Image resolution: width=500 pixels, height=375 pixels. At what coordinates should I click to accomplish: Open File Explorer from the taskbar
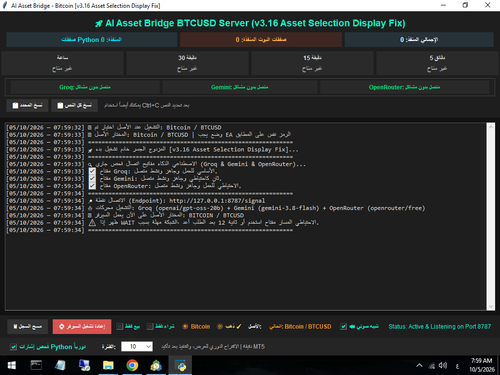click(108, 366)
